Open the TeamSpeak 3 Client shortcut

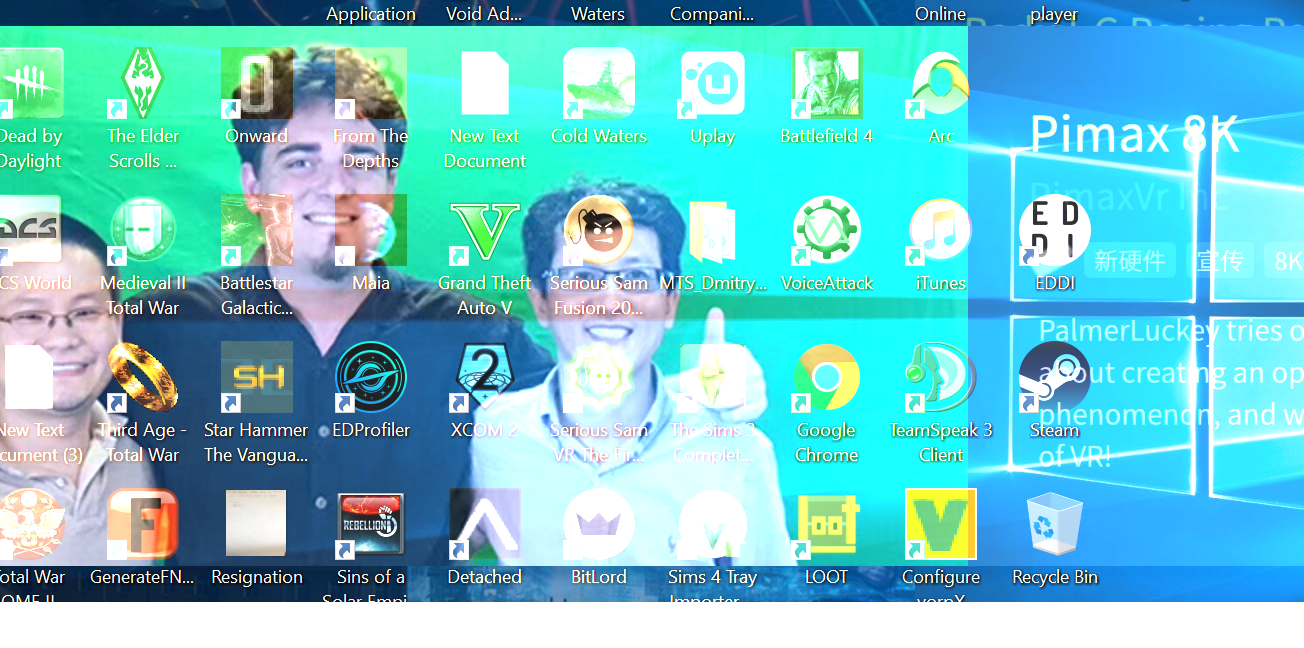coord(941,377)
